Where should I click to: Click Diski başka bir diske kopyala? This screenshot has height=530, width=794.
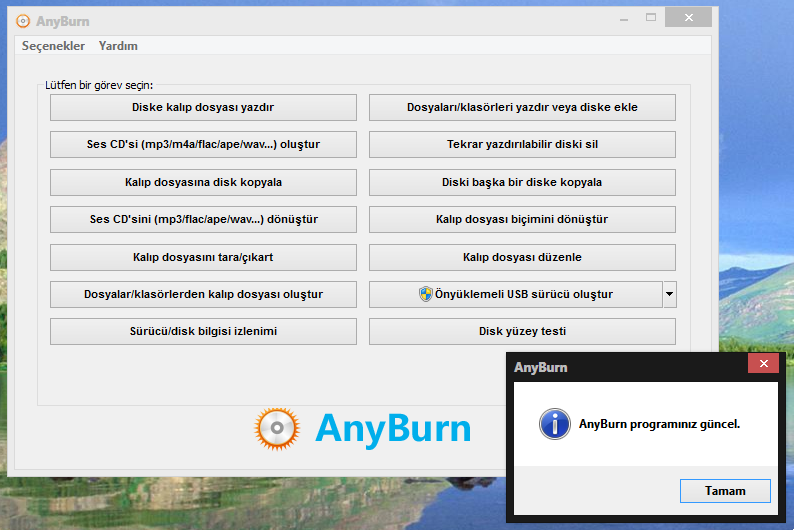pyautogui.click(x=522, y=182)
